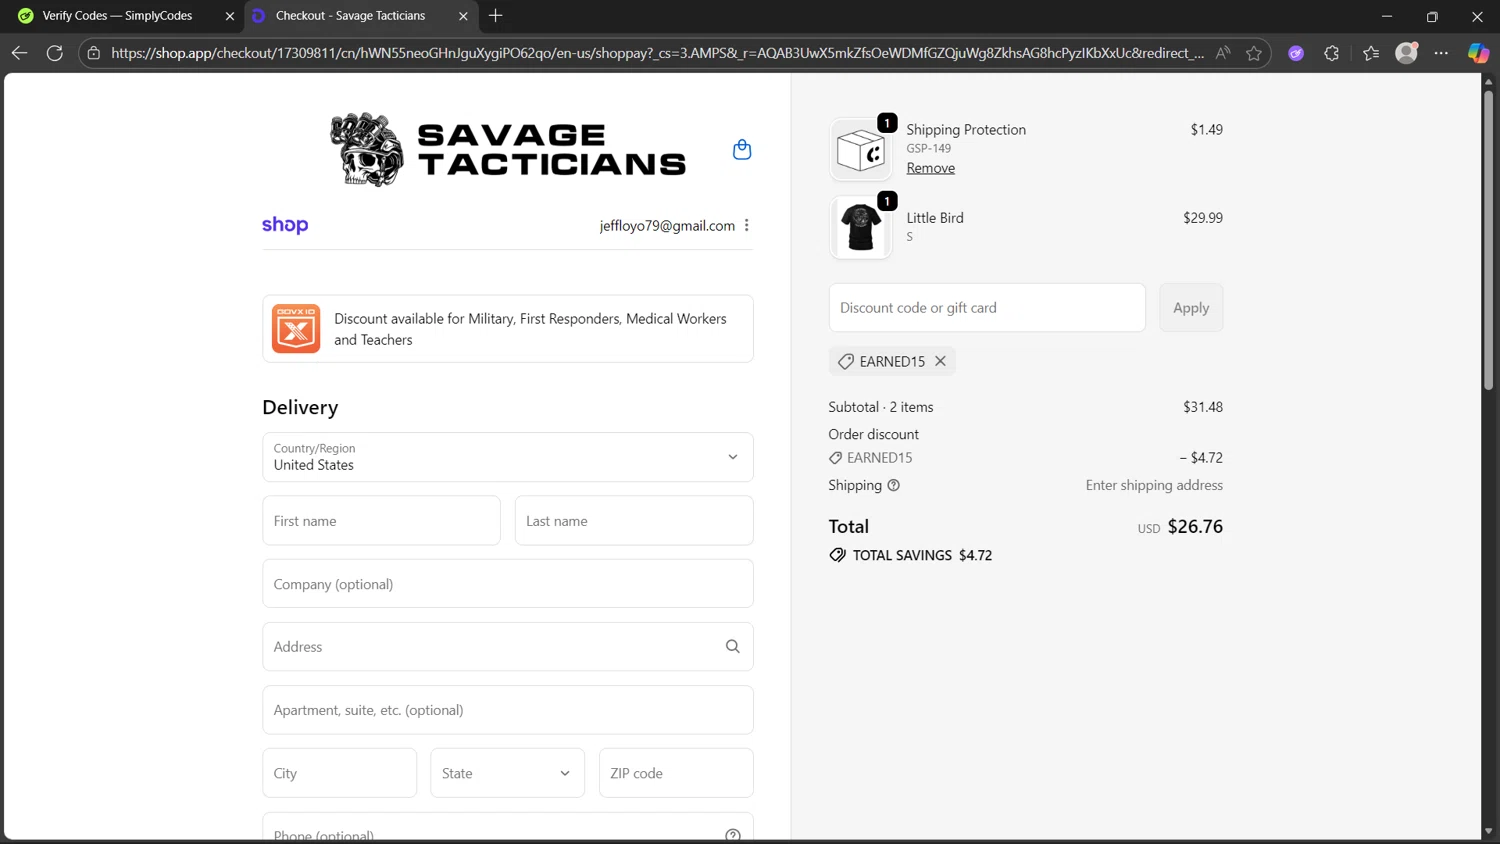Image resolution: width=1500 pixels, height=844 pixels.
Task: Remove the EARNED15 discount tag
Action: (940, 361)
